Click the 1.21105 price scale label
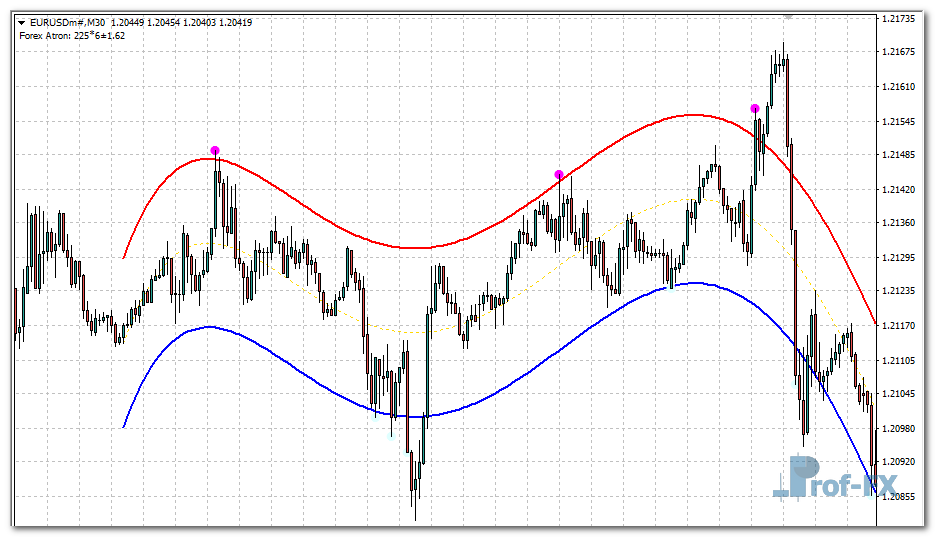935x537 pixels. (901, 359)
